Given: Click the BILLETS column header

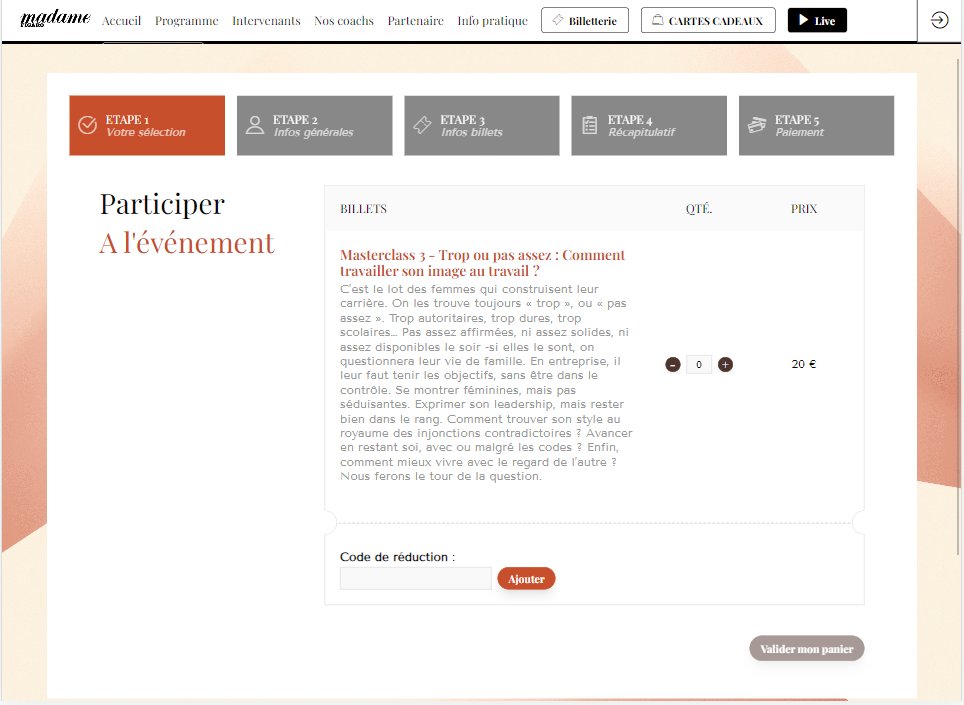Looking at the screenshot, I should [x=363, y=209].
